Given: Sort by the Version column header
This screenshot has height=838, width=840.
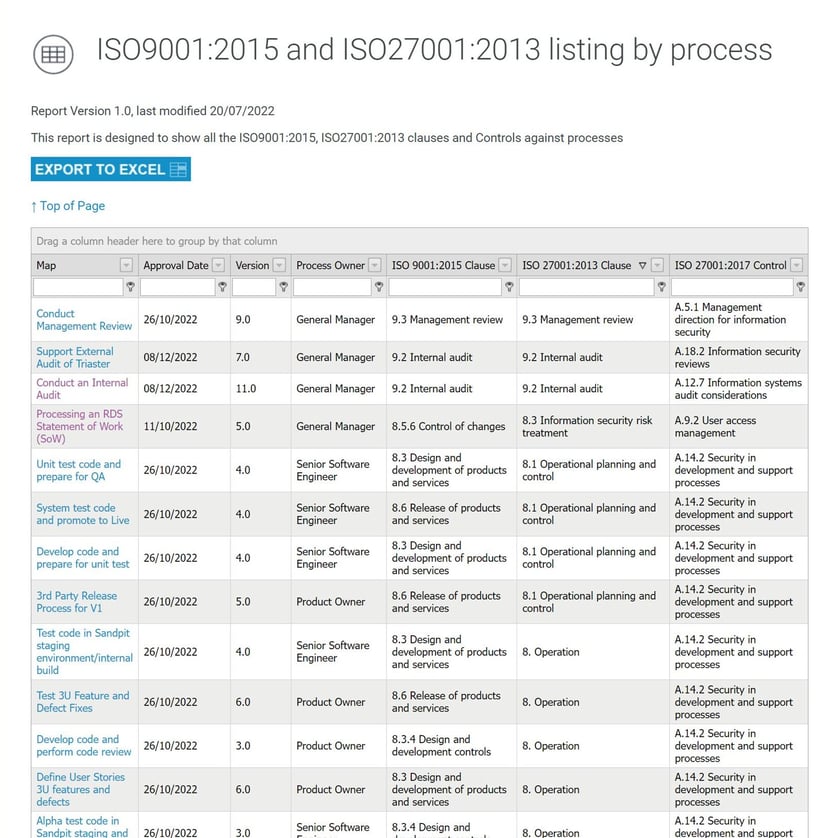Looking at the screenshot, I should tap(252, 265).
